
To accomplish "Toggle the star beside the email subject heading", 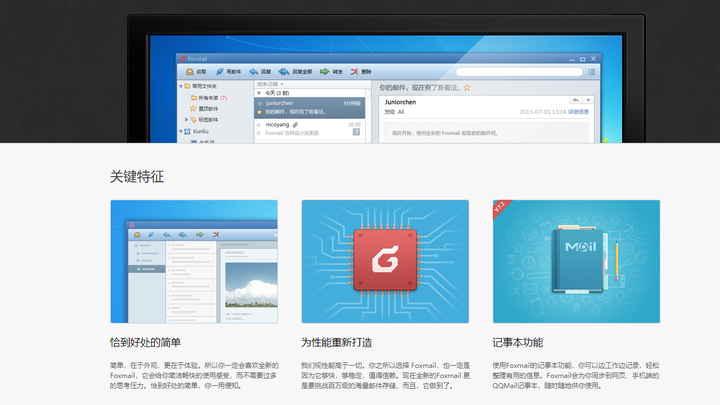I will click(x=467, y=87).
